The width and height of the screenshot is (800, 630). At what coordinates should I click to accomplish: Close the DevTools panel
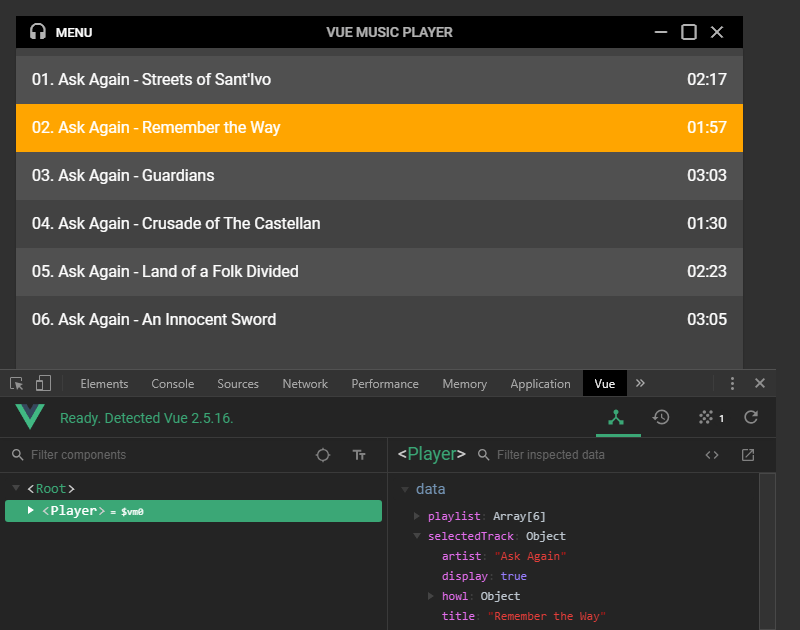point(760,383)
